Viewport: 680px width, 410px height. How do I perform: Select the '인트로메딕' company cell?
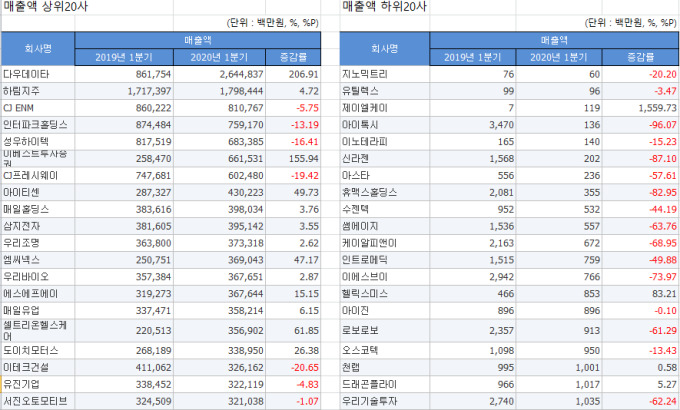tap(385, 260)
